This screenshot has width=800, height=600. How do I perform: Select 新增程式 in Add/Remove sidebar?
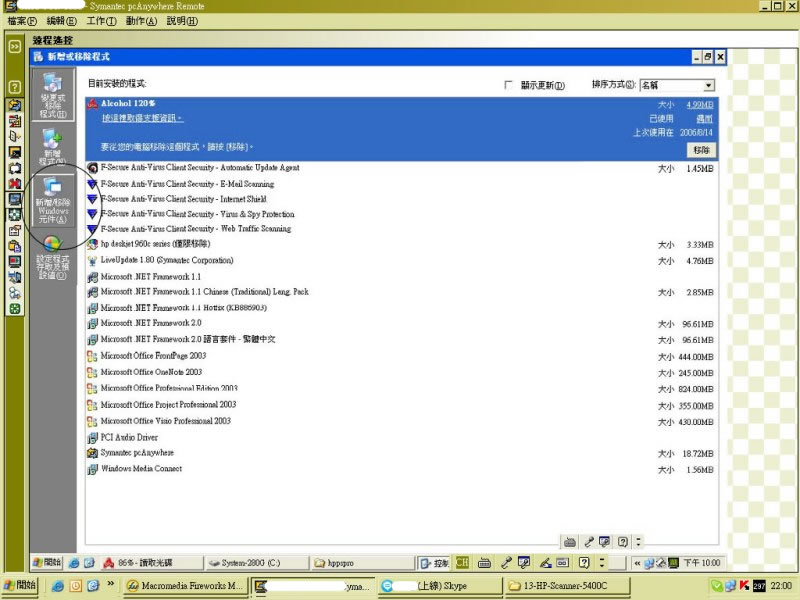tap(53, 147)
